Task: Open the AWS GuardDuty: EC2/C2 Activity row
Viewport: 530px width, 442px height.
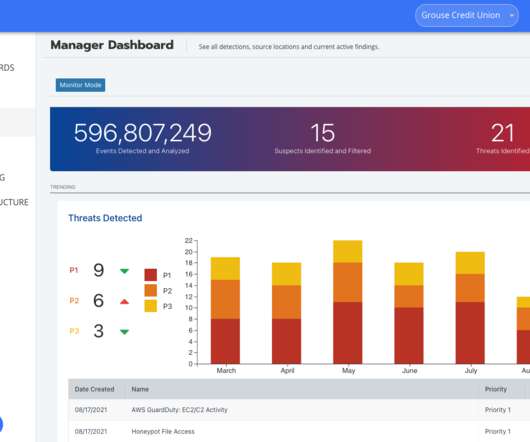Action: point(299,410)
